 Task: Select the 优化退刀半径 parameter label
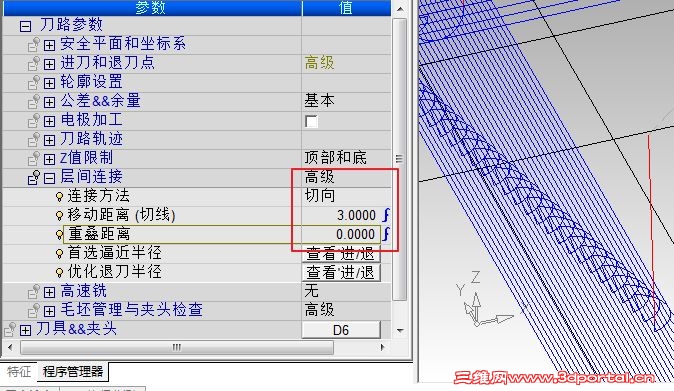(x=115, y=272)
